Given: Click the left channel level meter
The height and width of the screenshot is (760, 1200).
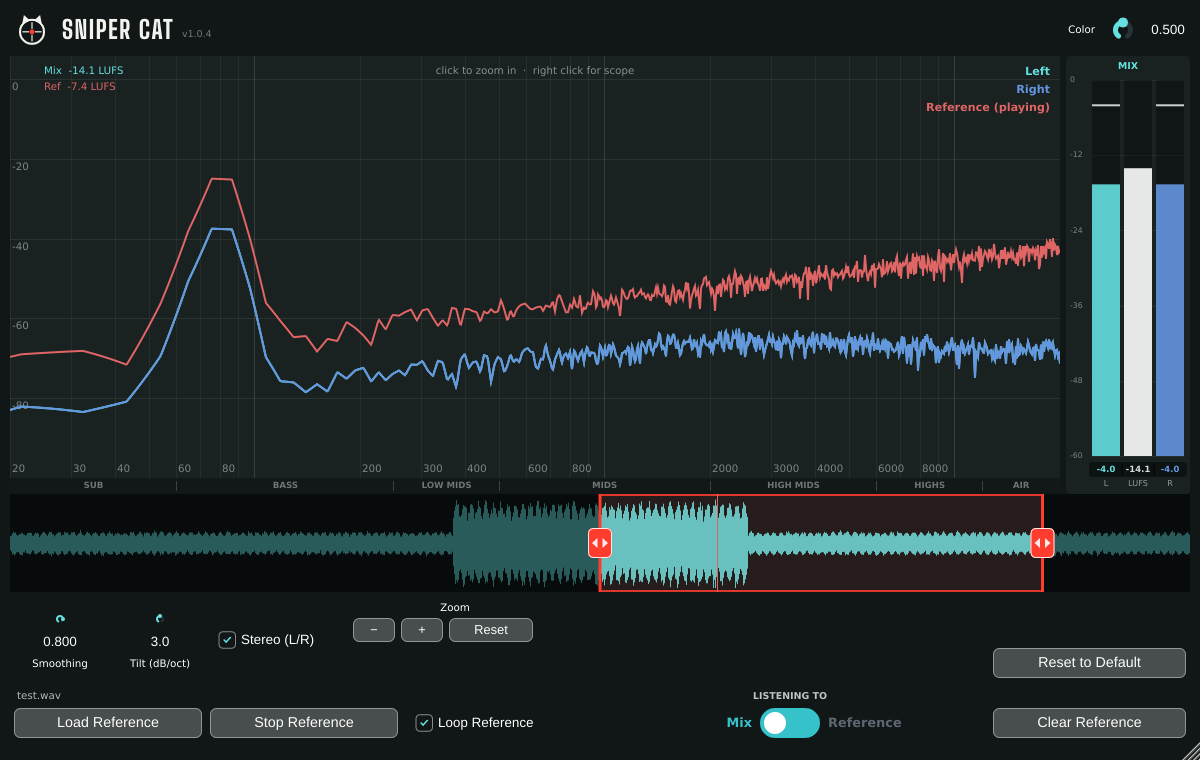Looking at the screenshot, I should (x=1106, y=268).
